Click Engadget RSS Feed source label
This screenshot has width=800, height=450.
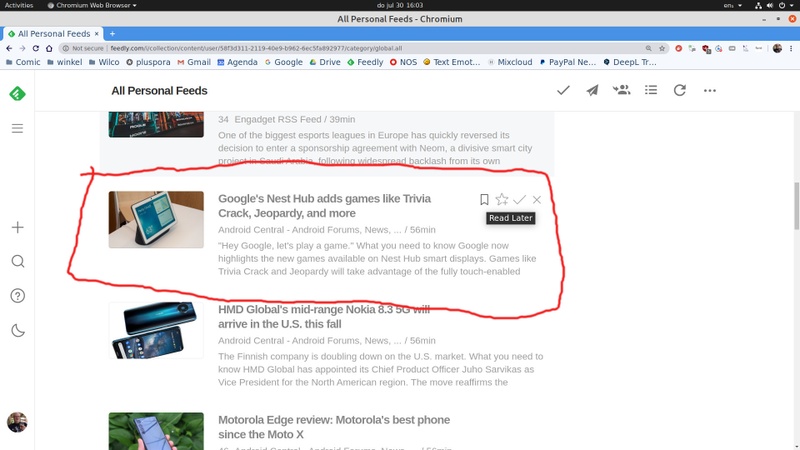point(278,119)
